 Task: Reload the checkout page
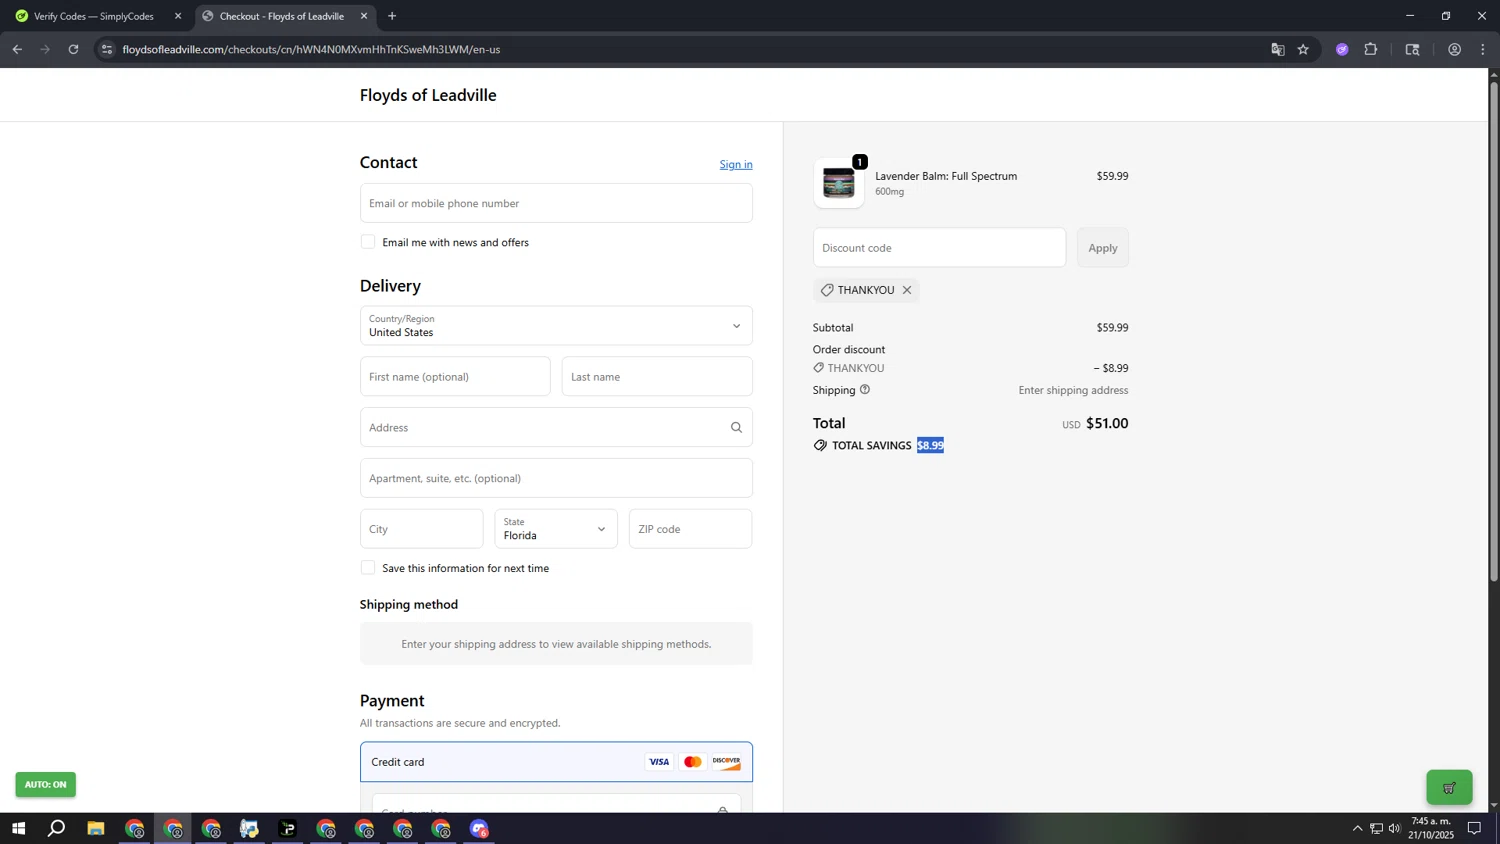pyautogui.click(x=73, y=49)
